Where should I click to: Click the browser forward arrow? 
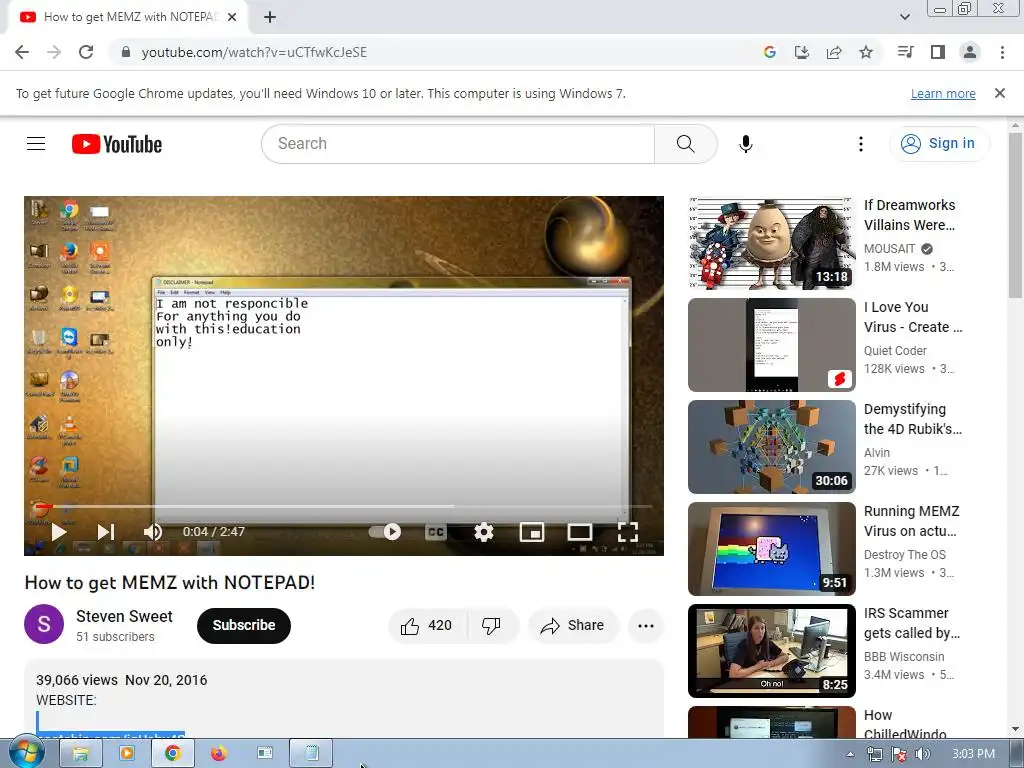[54, 52]
